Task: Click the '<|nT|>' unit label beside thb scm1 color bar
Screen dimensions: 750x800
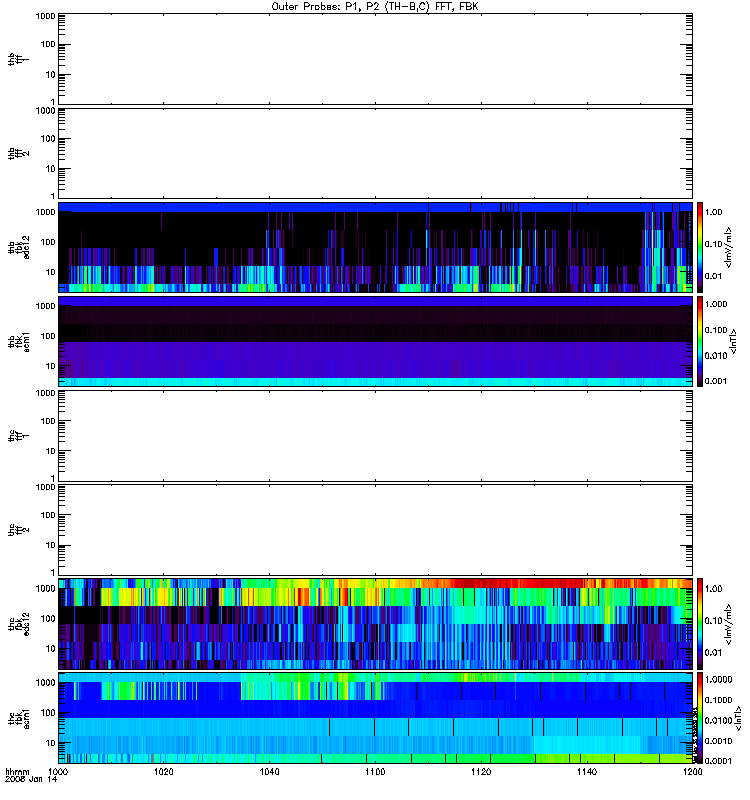Action: coord(734,341)
